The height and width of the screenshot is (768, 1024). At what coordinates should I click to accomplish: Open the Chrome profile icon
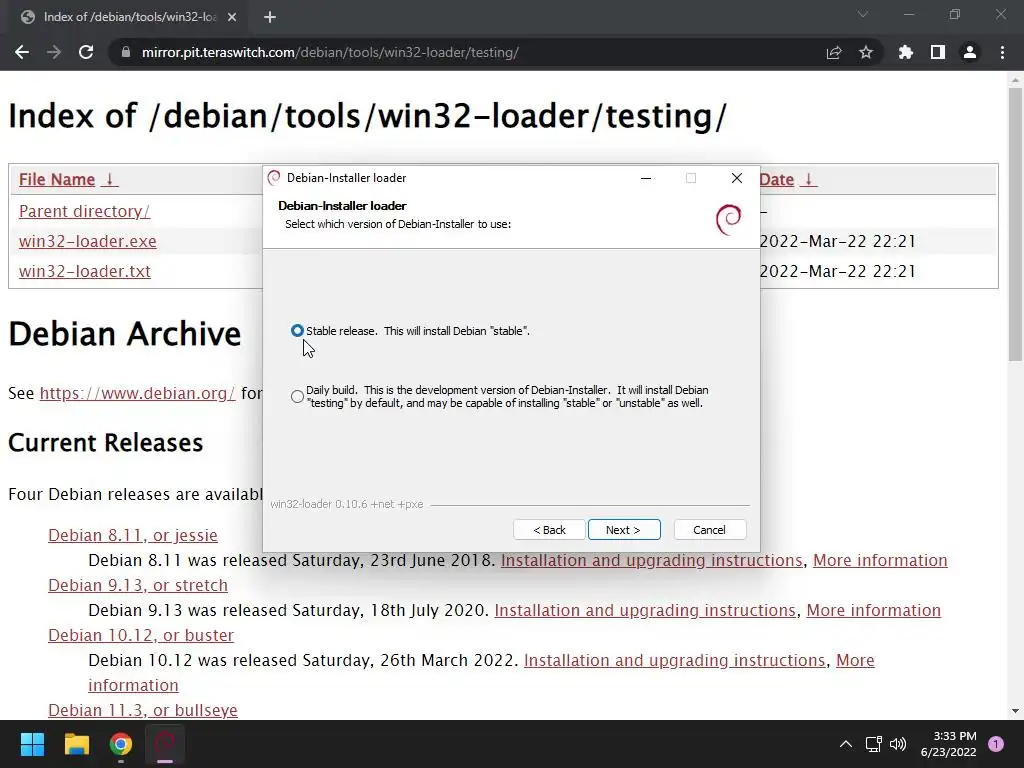[970, 52]
